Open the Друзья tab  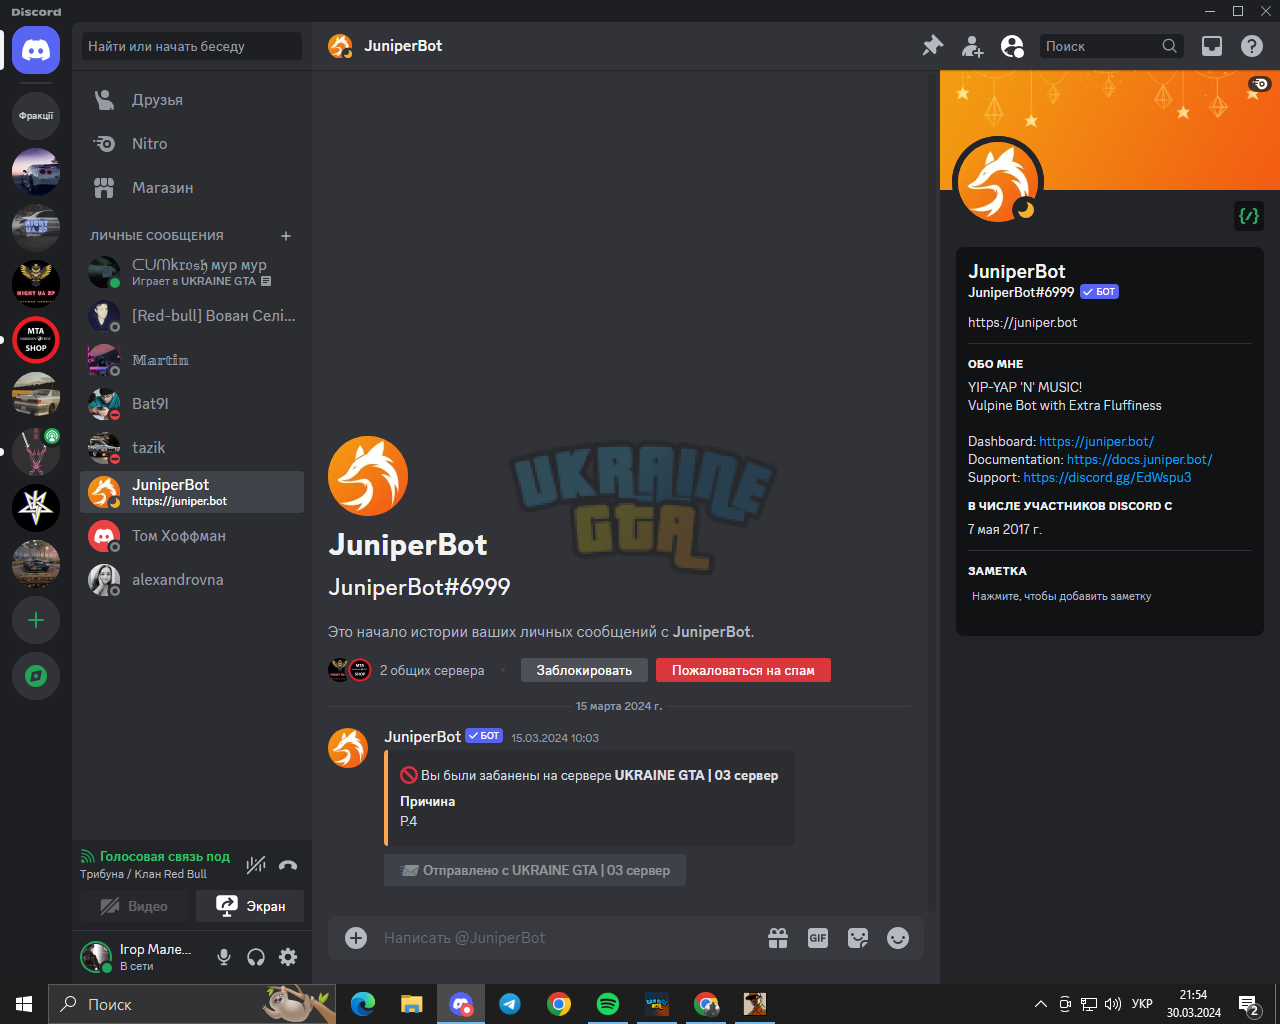[x=192, y=100]
